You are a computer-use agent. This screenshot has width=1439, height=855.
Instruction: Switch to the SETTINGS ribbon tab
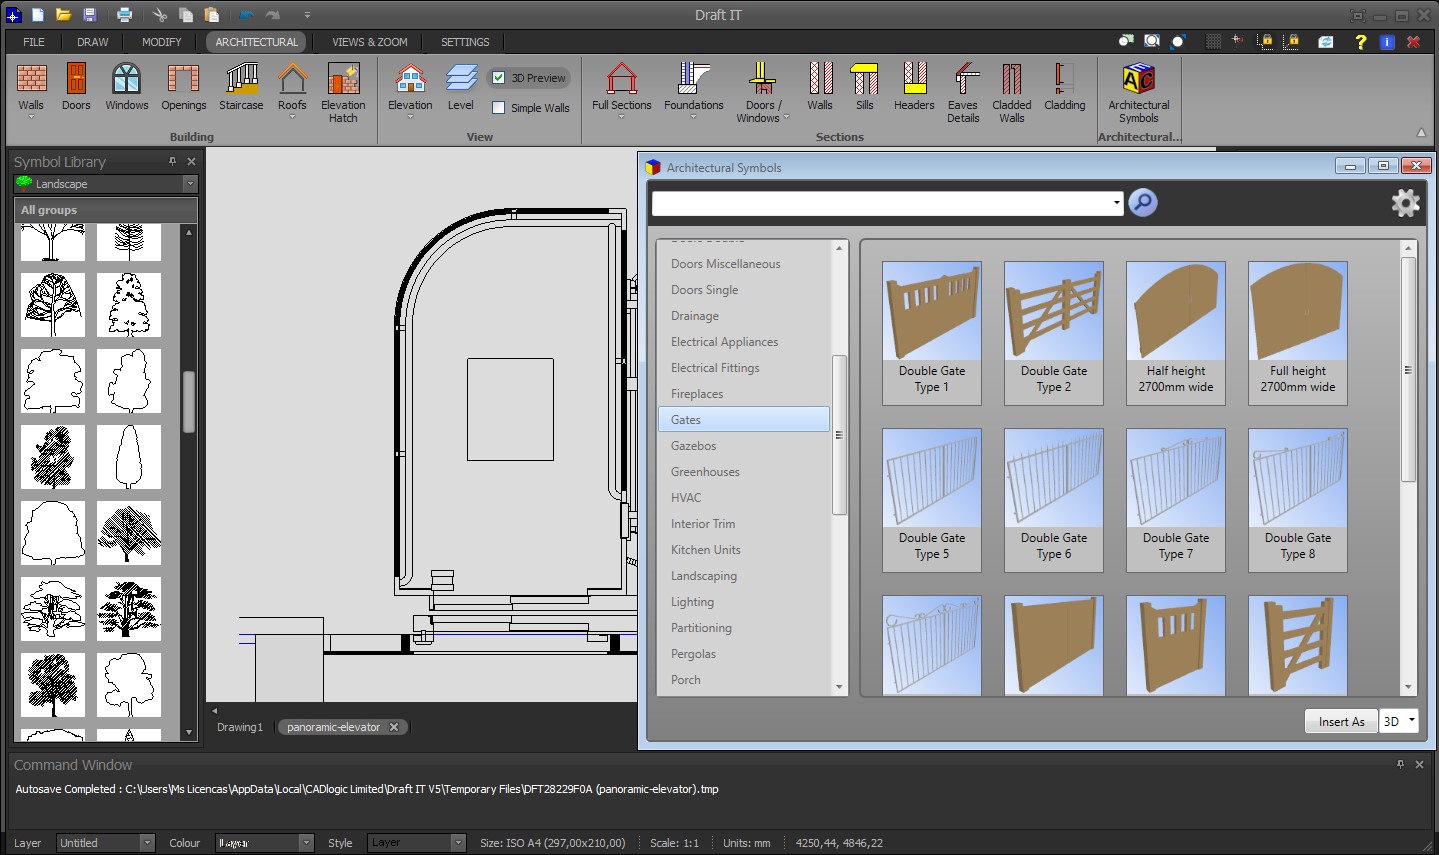[x=463, y=42]
